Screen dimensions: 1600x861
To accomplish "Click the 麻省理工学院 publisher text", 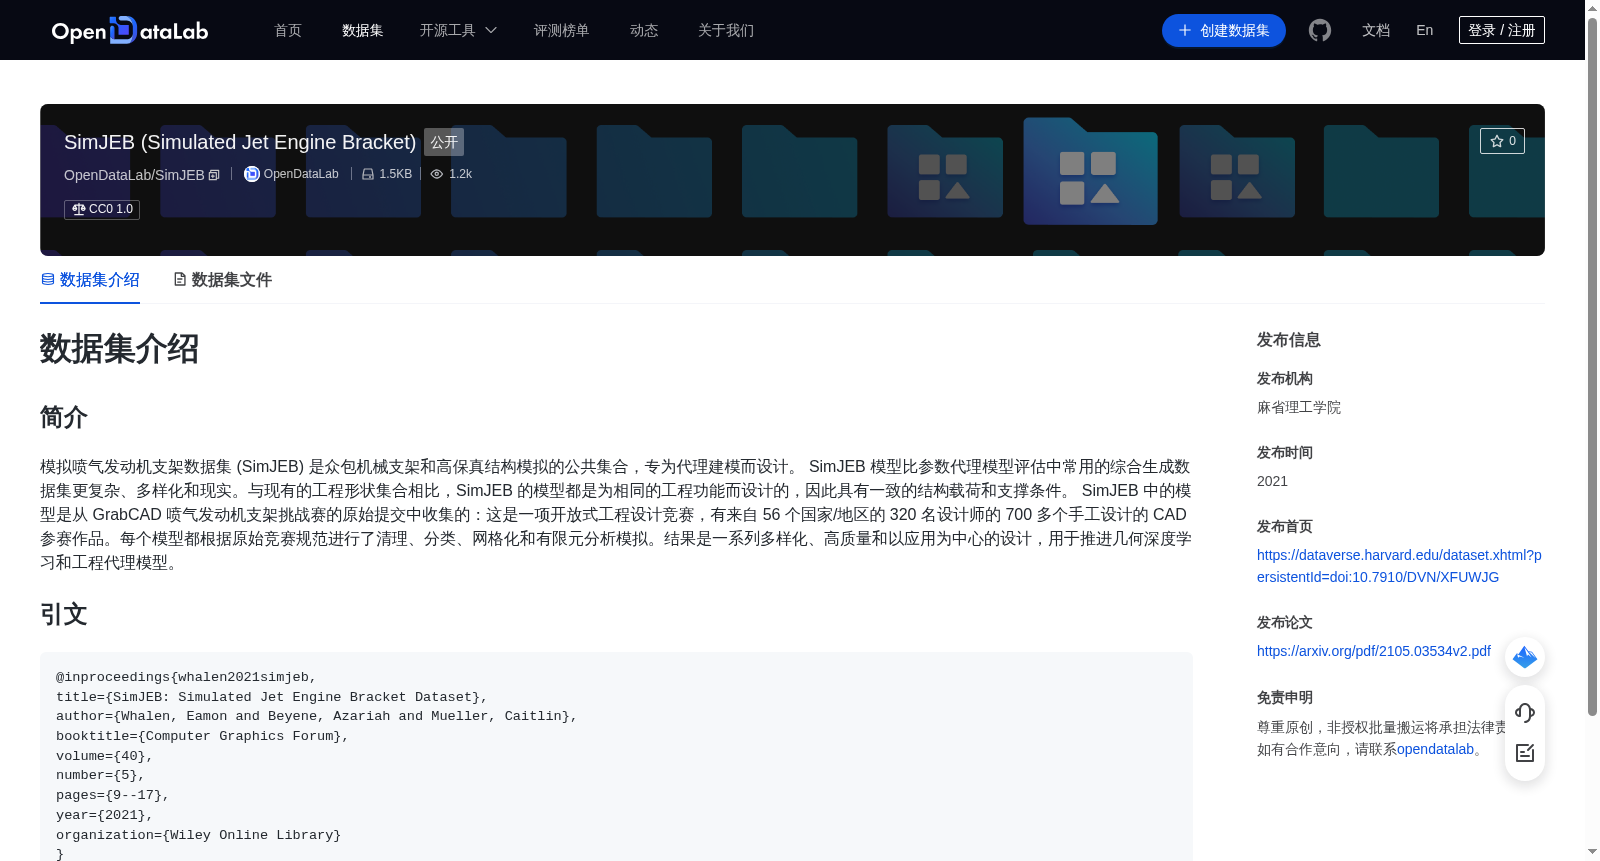I will [x=1299, y=407].
